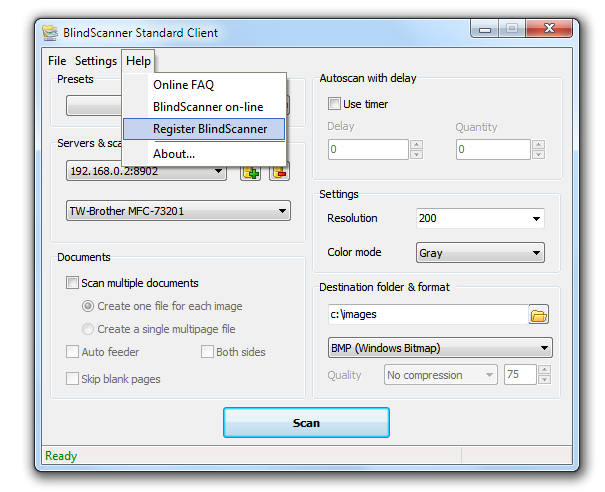Click the c:\images destination path field

tap(428, 314)
